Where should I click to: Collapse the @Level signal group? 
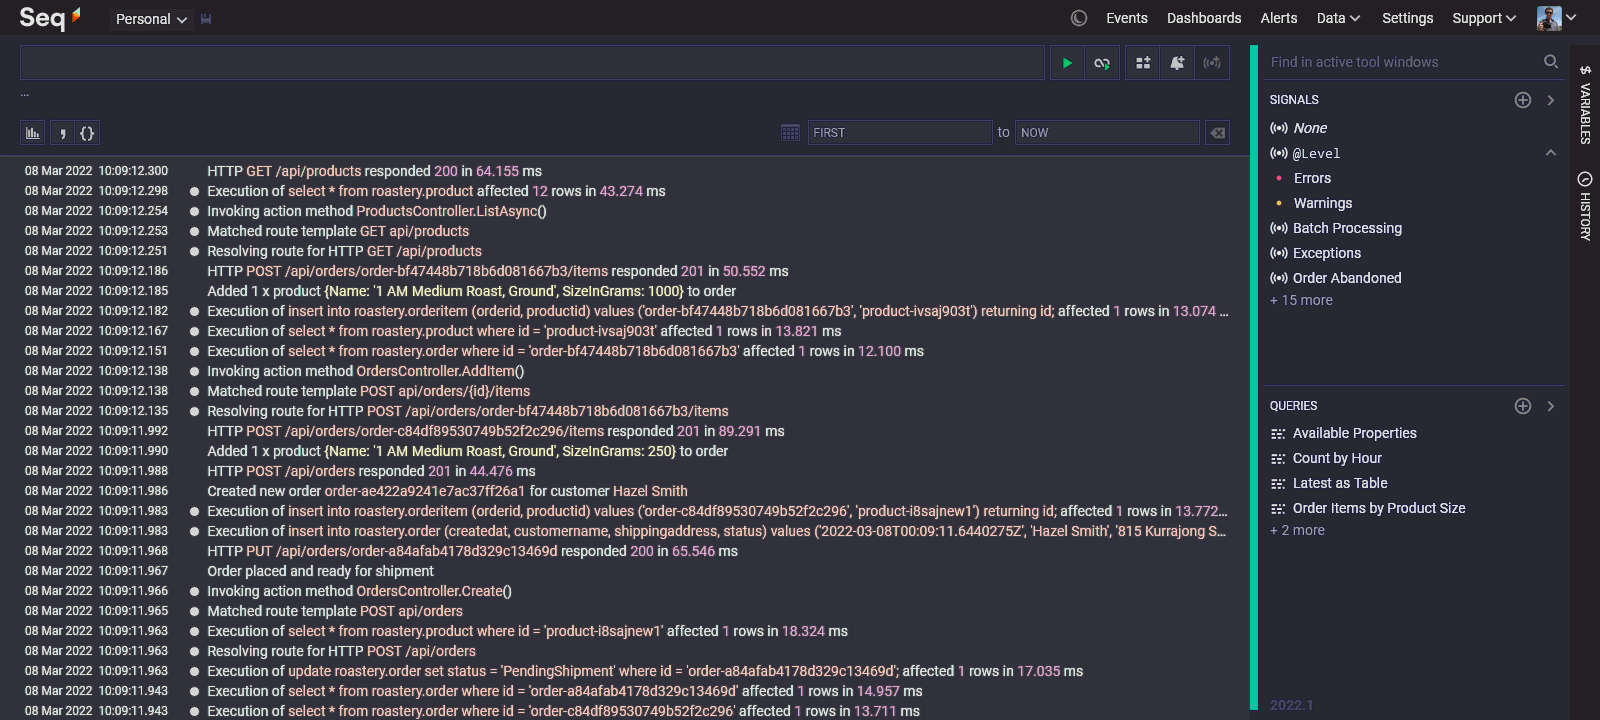pyautogui.click(x=1551, y=153)
